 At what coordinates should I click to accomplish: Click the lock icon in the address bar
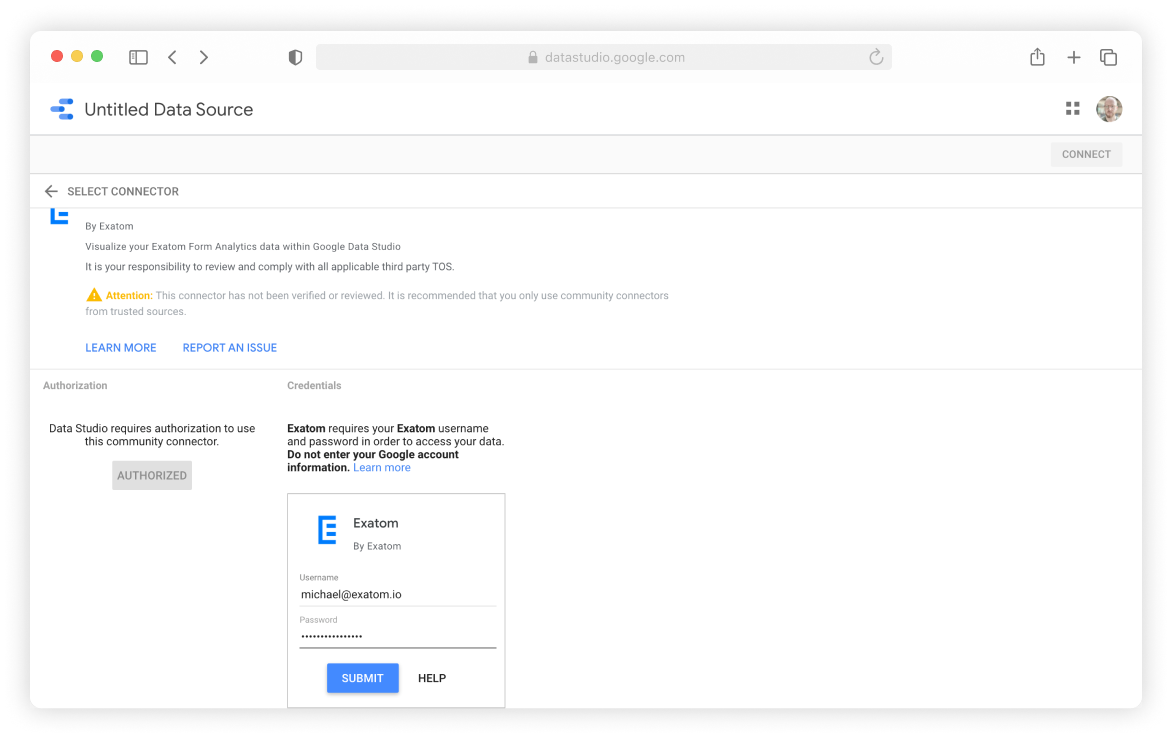coord(533,58)
